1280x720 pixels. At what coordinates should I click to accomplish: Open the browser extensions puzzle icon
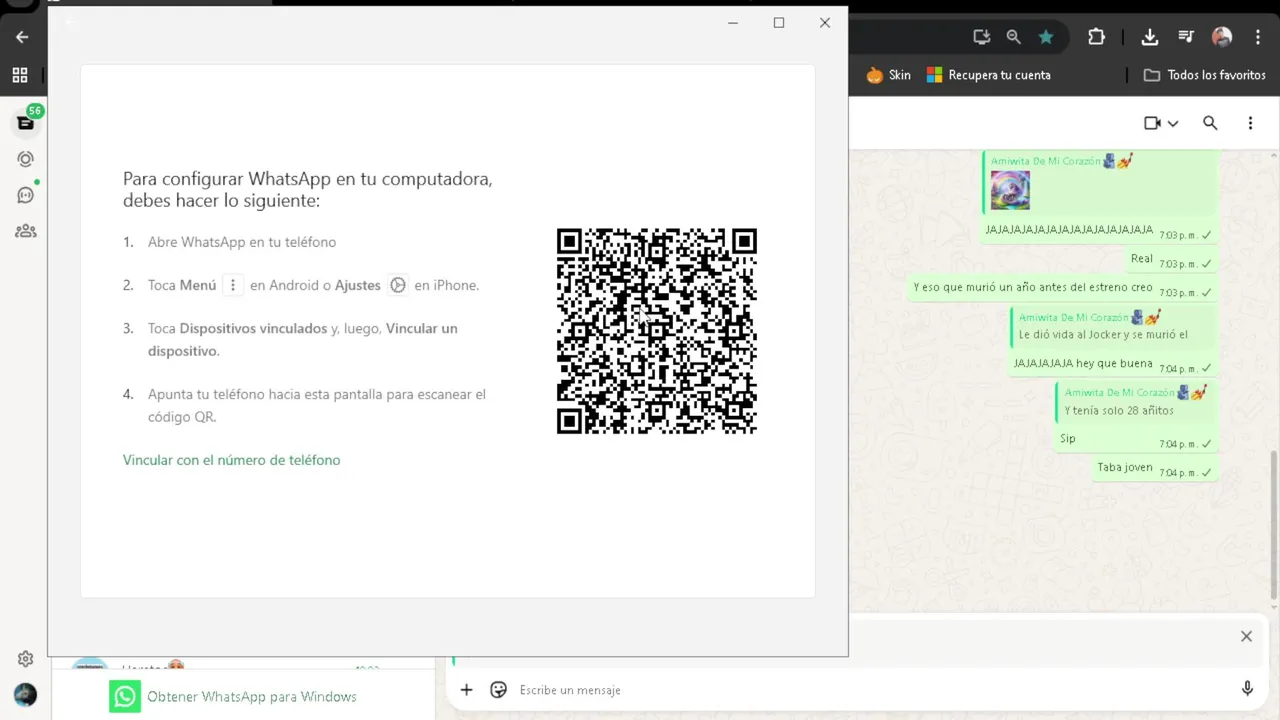[1096, 37]
